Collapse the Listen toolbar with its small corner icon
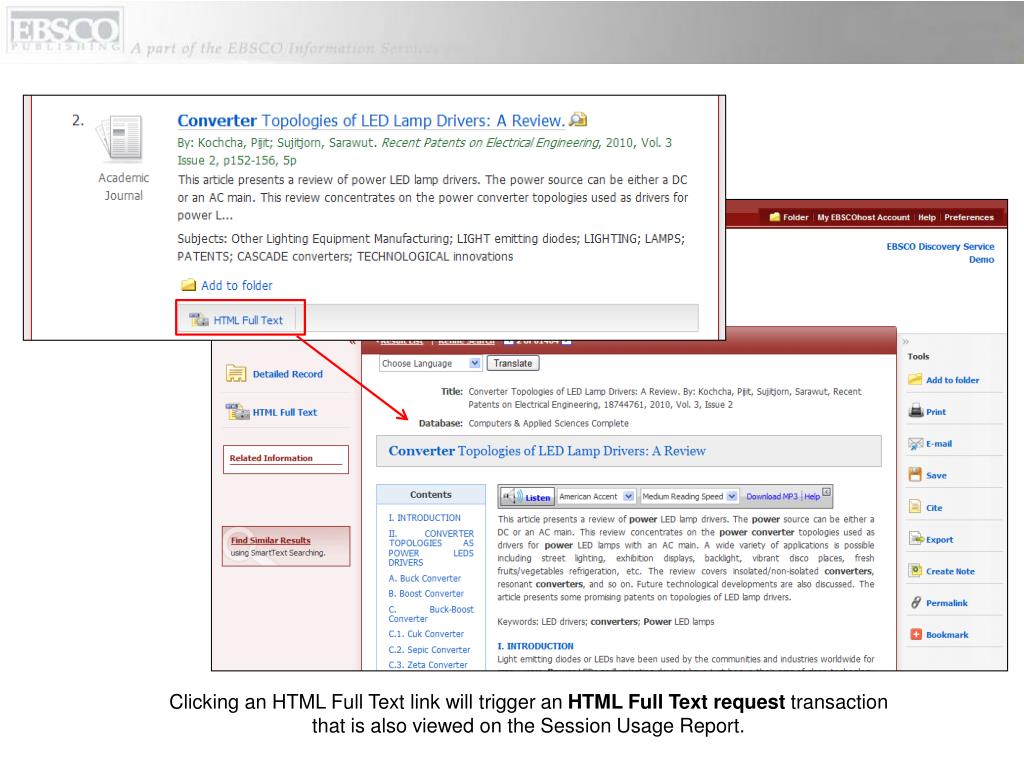The width and height of the screenshot is (1024, 768). click(x=826, y=492)
